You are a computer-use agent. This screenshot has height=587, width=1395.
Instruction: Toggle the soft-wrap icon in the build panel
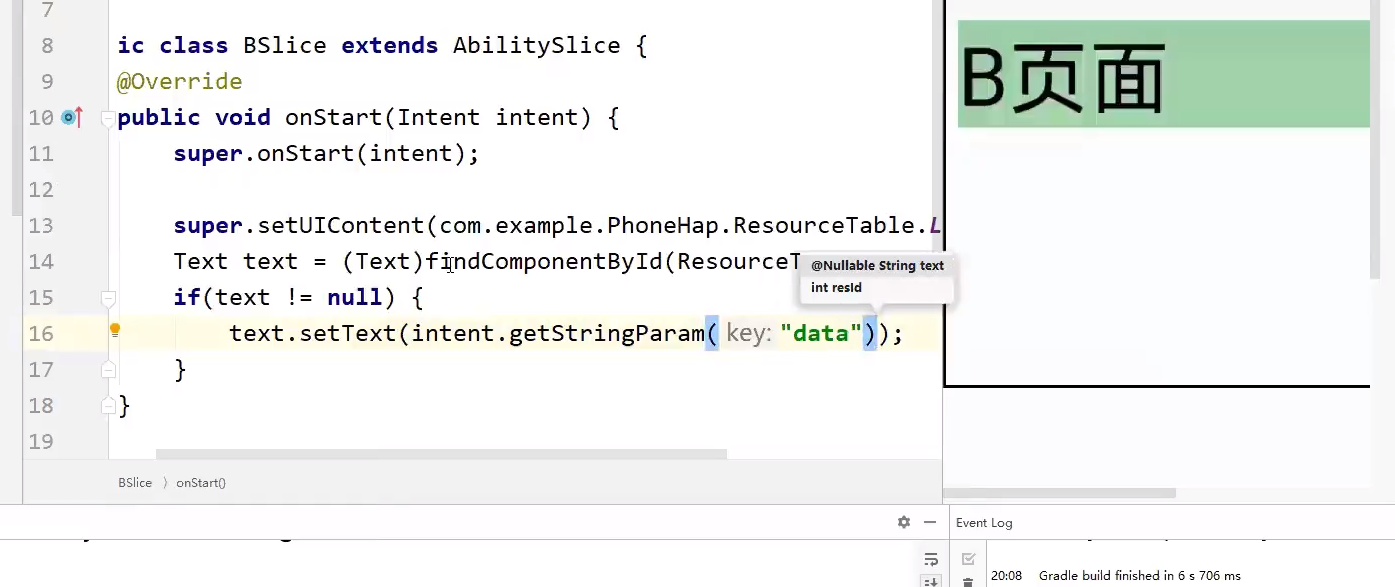[931, 560]
